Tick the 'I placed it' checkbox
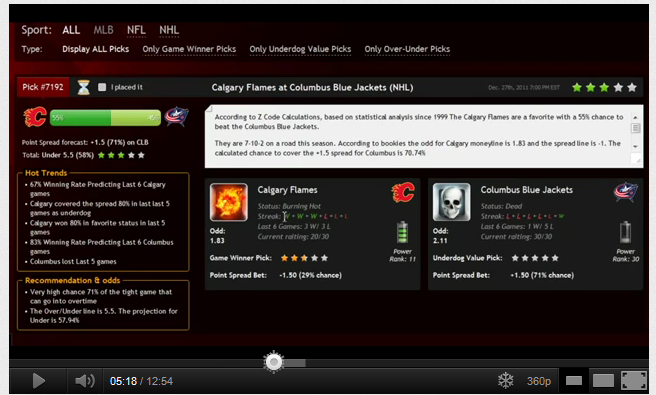The width and height of the screenshot is (656, 395). coord(102,87)
